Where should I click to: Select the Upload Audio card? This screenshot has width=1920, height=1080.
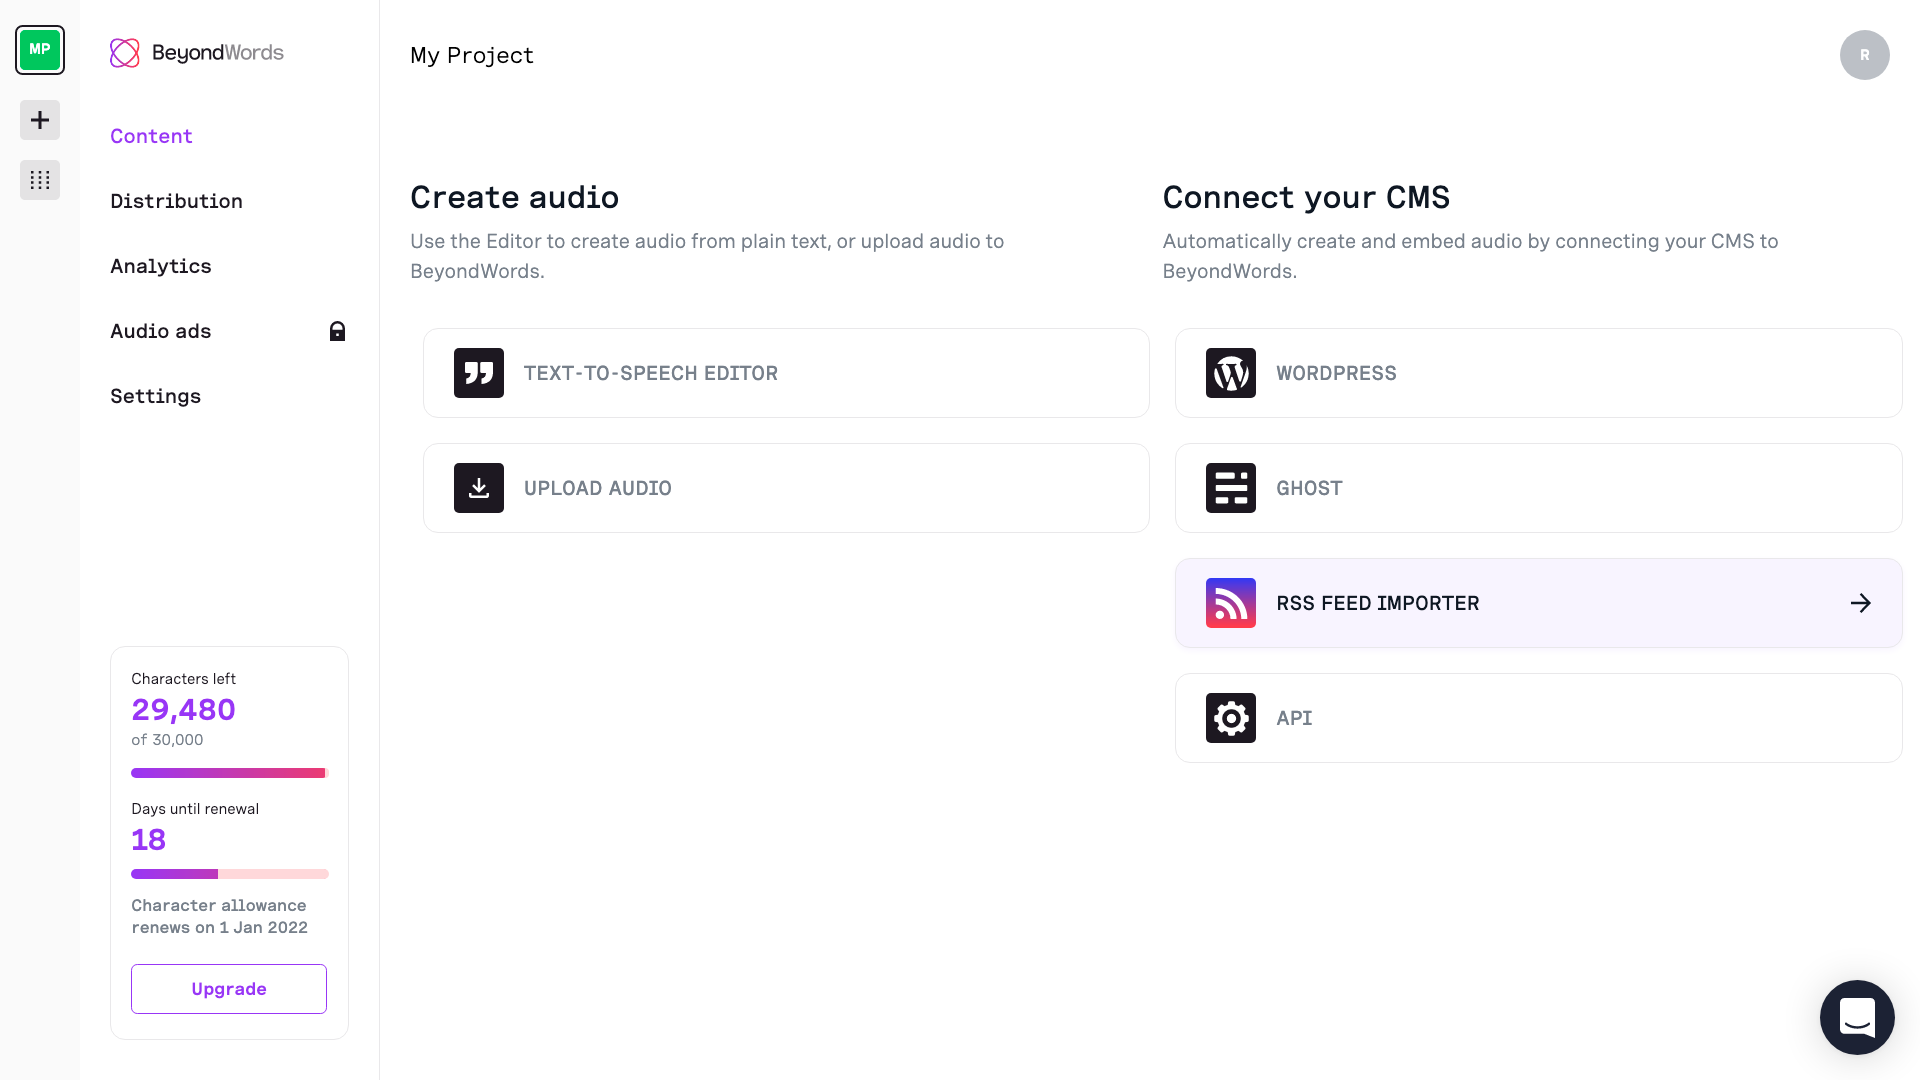786,488
